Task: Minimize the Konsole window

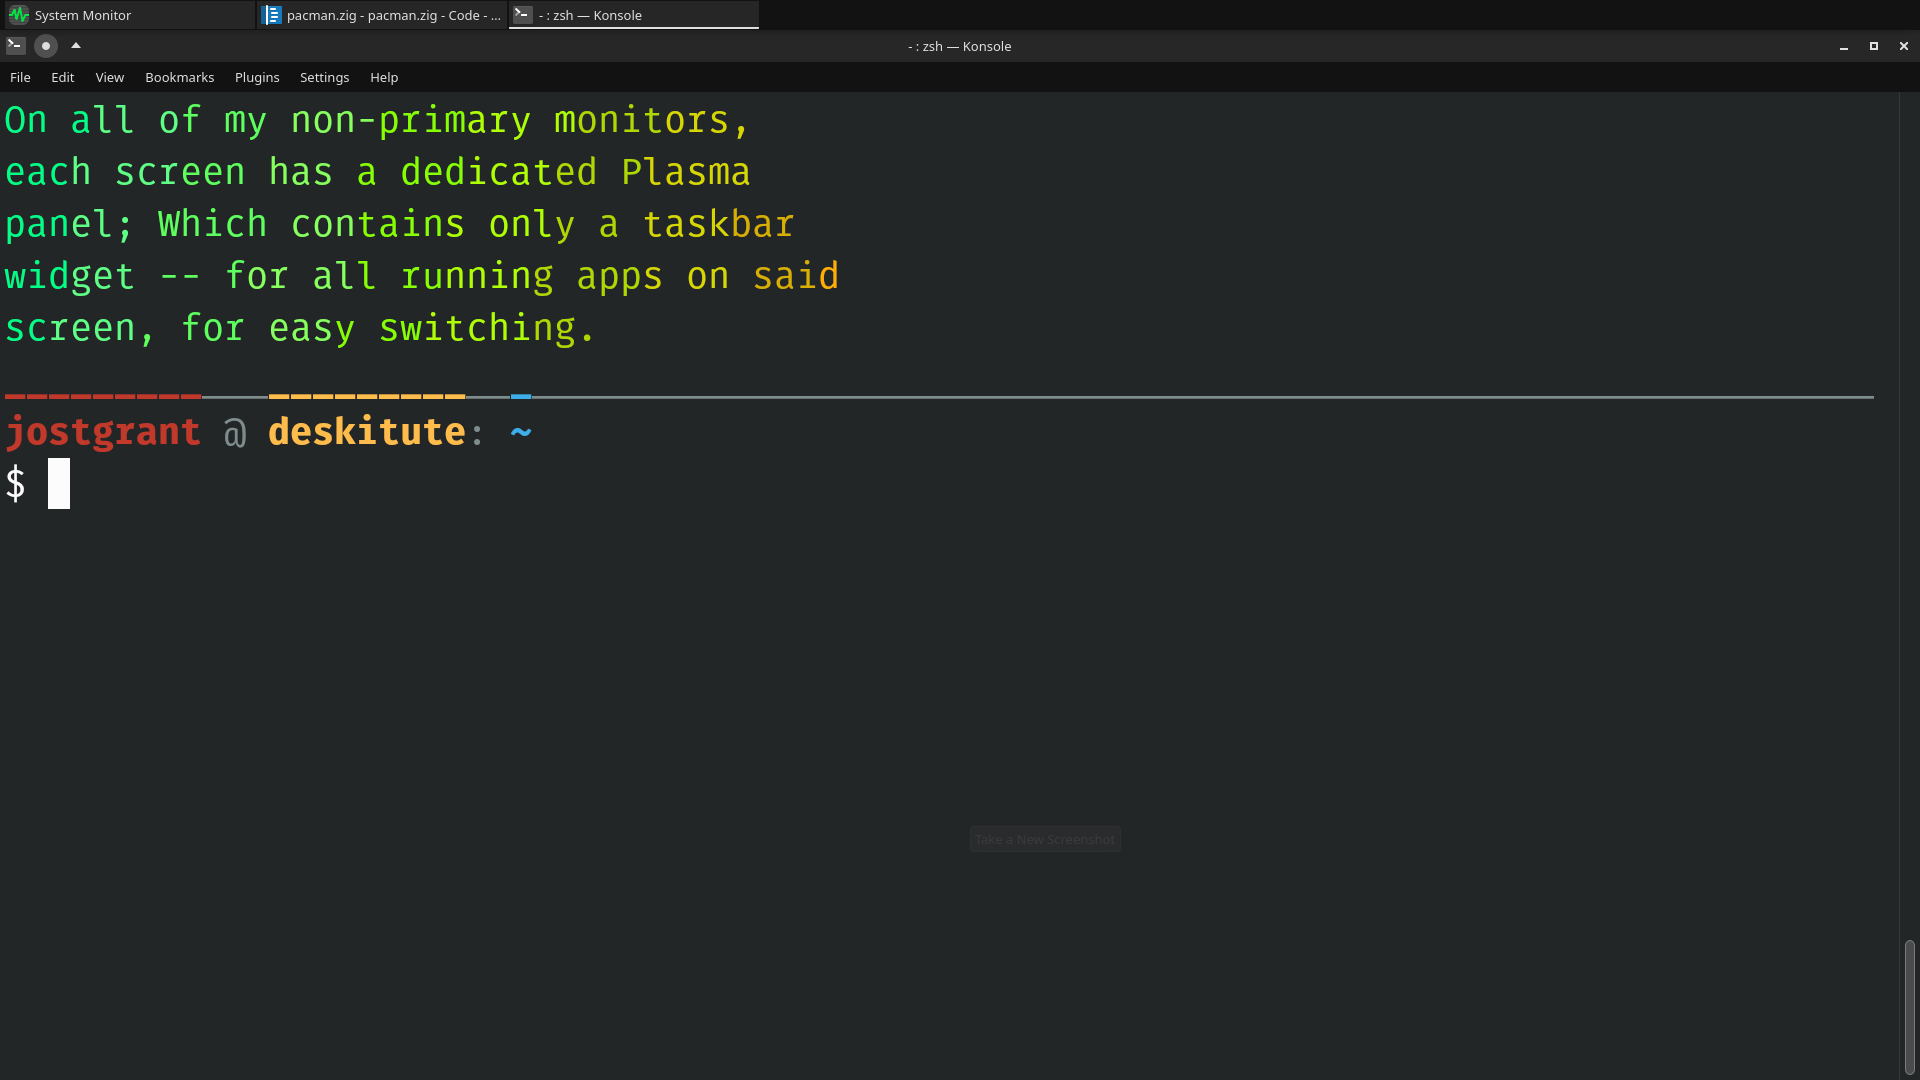Action: tap(1844, 46)
